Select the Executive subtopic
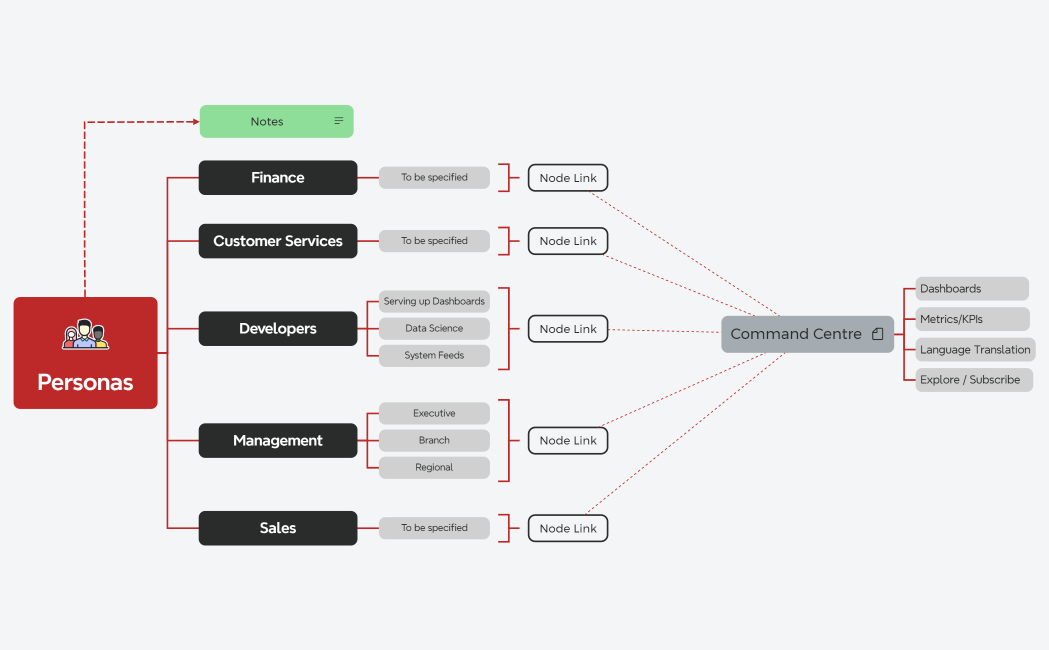Viewport: 1049px width, 650px height. click(434, 413)
